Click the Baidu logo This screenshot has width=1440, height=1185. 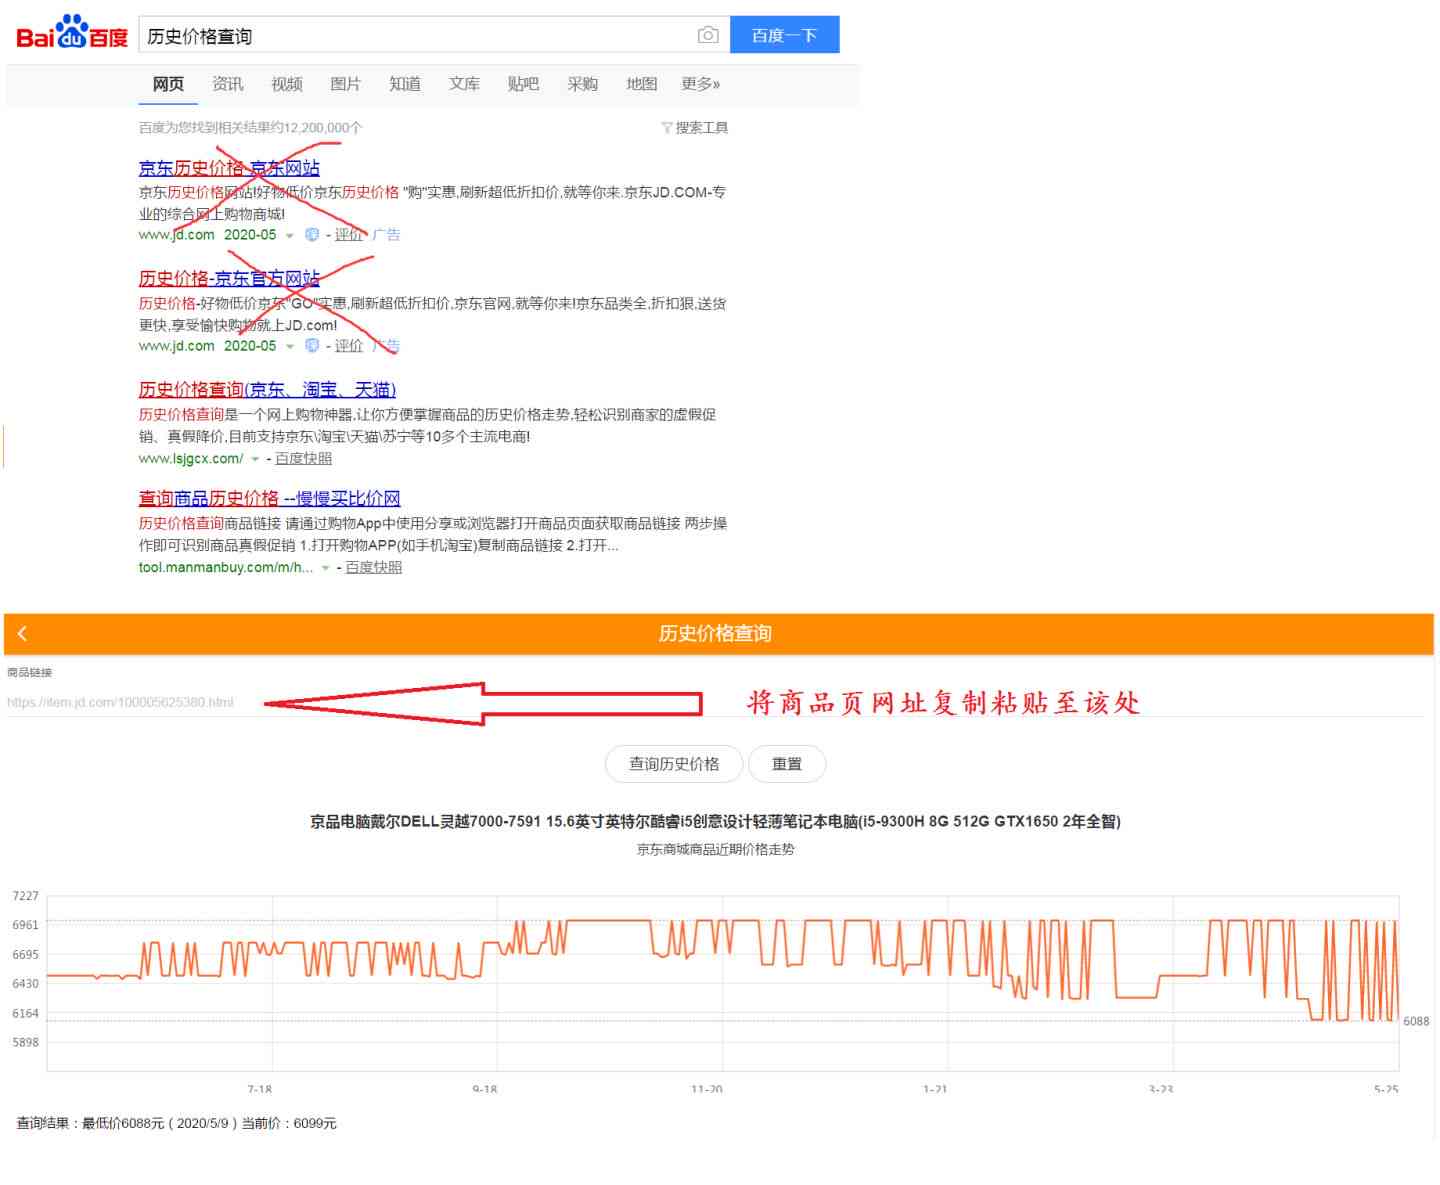click(x=72, y=33)
